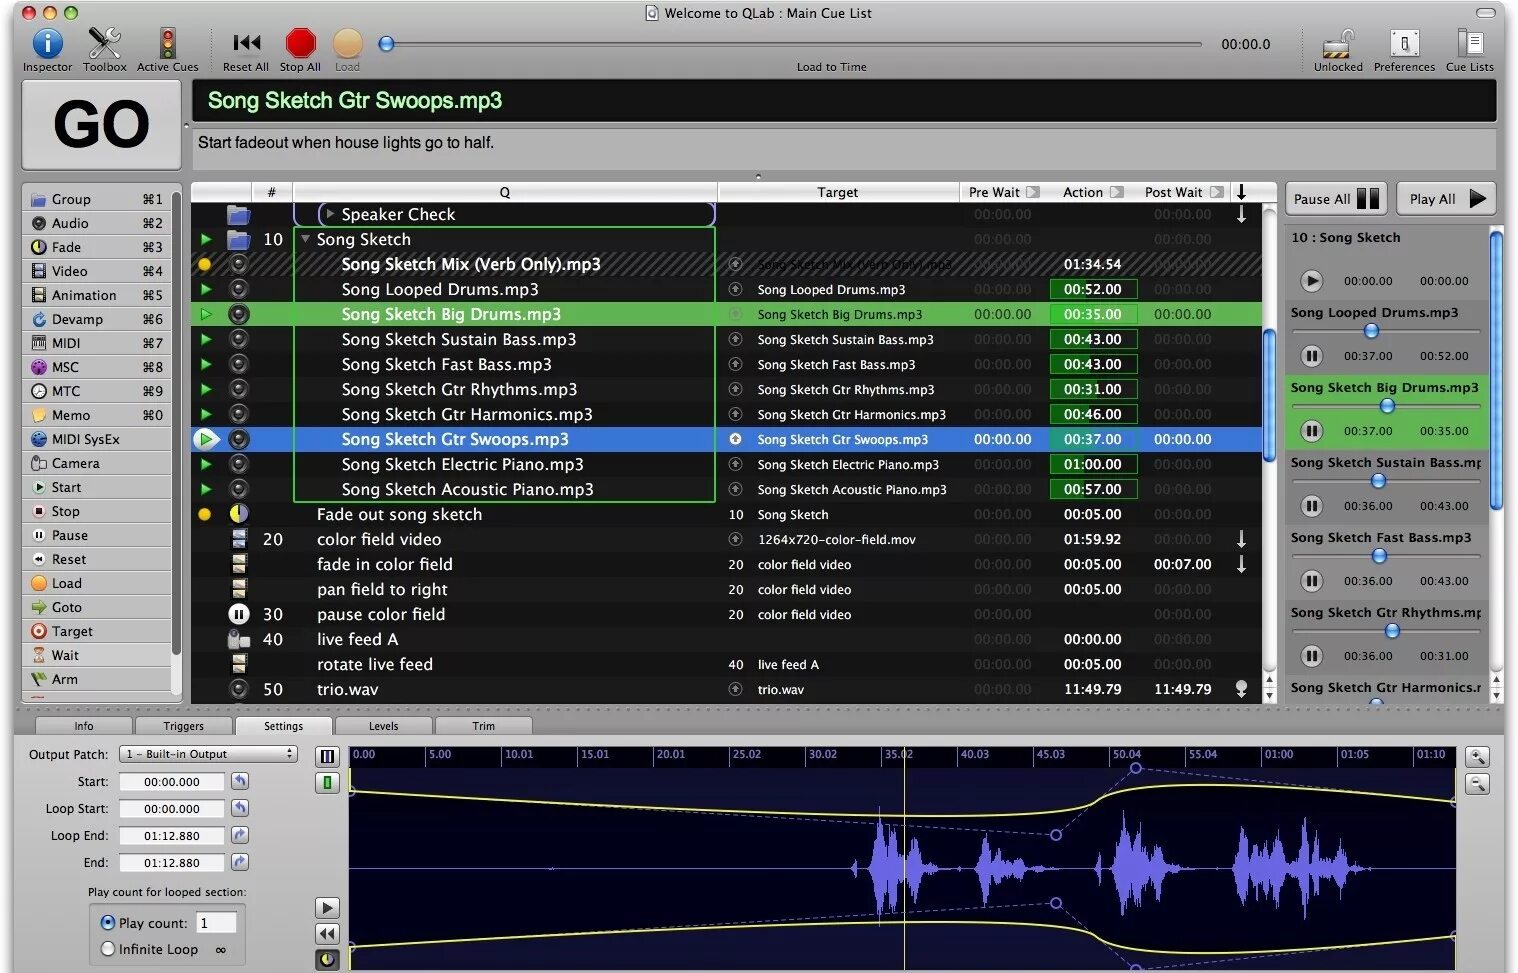
Task: Toggle the Unlocked padlock icon
Action: (1338, 44)
